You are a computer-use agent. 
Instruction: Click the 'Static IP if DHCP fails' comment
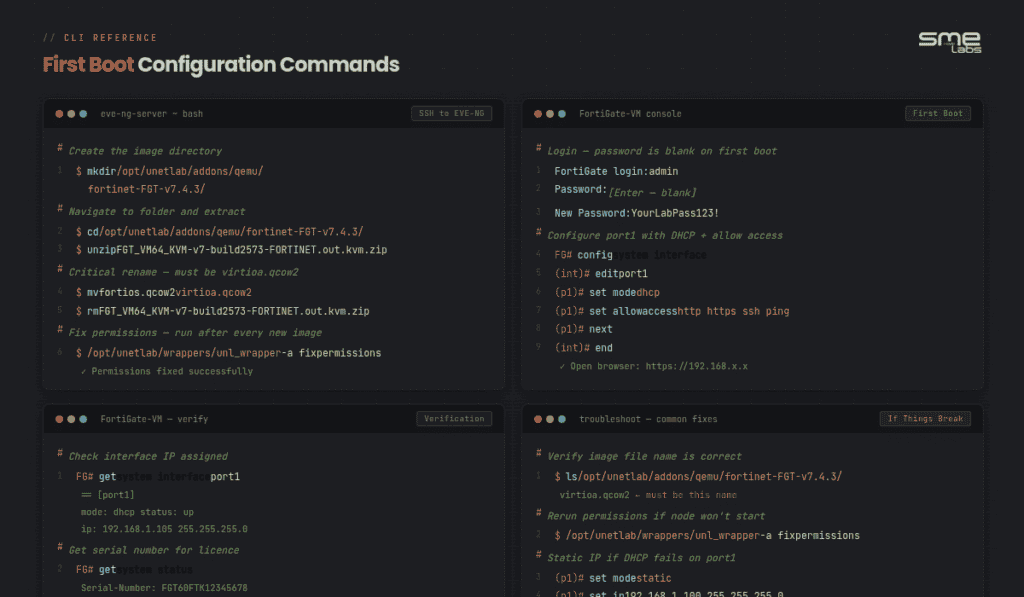click(641, 558)
